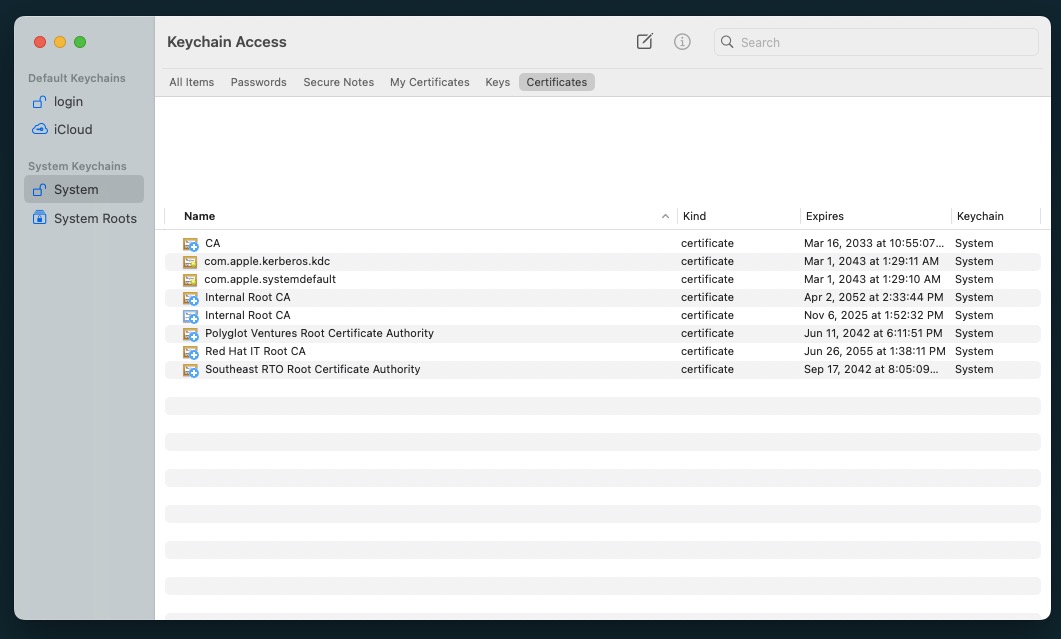This screenshot has height=639, width=1061.
Task: Select the Southeast RTO Root Certificate Authority entry
Action: tap(312, 369)
